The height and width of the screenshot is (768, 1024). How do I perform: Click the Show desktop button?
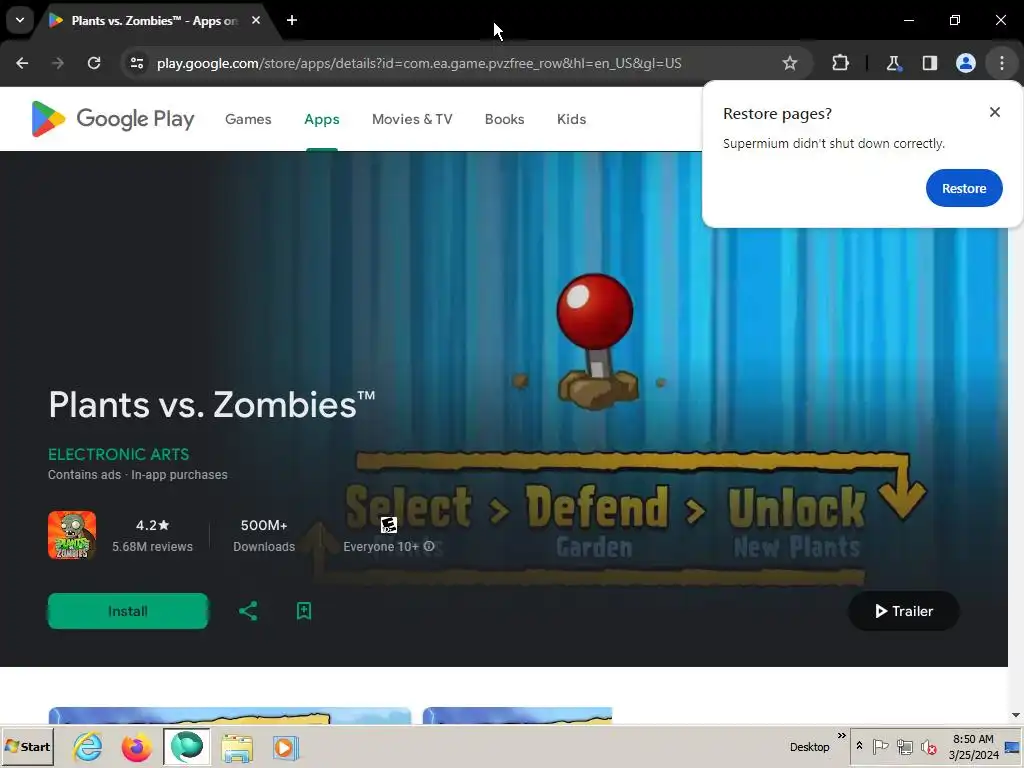point(1013,747)
